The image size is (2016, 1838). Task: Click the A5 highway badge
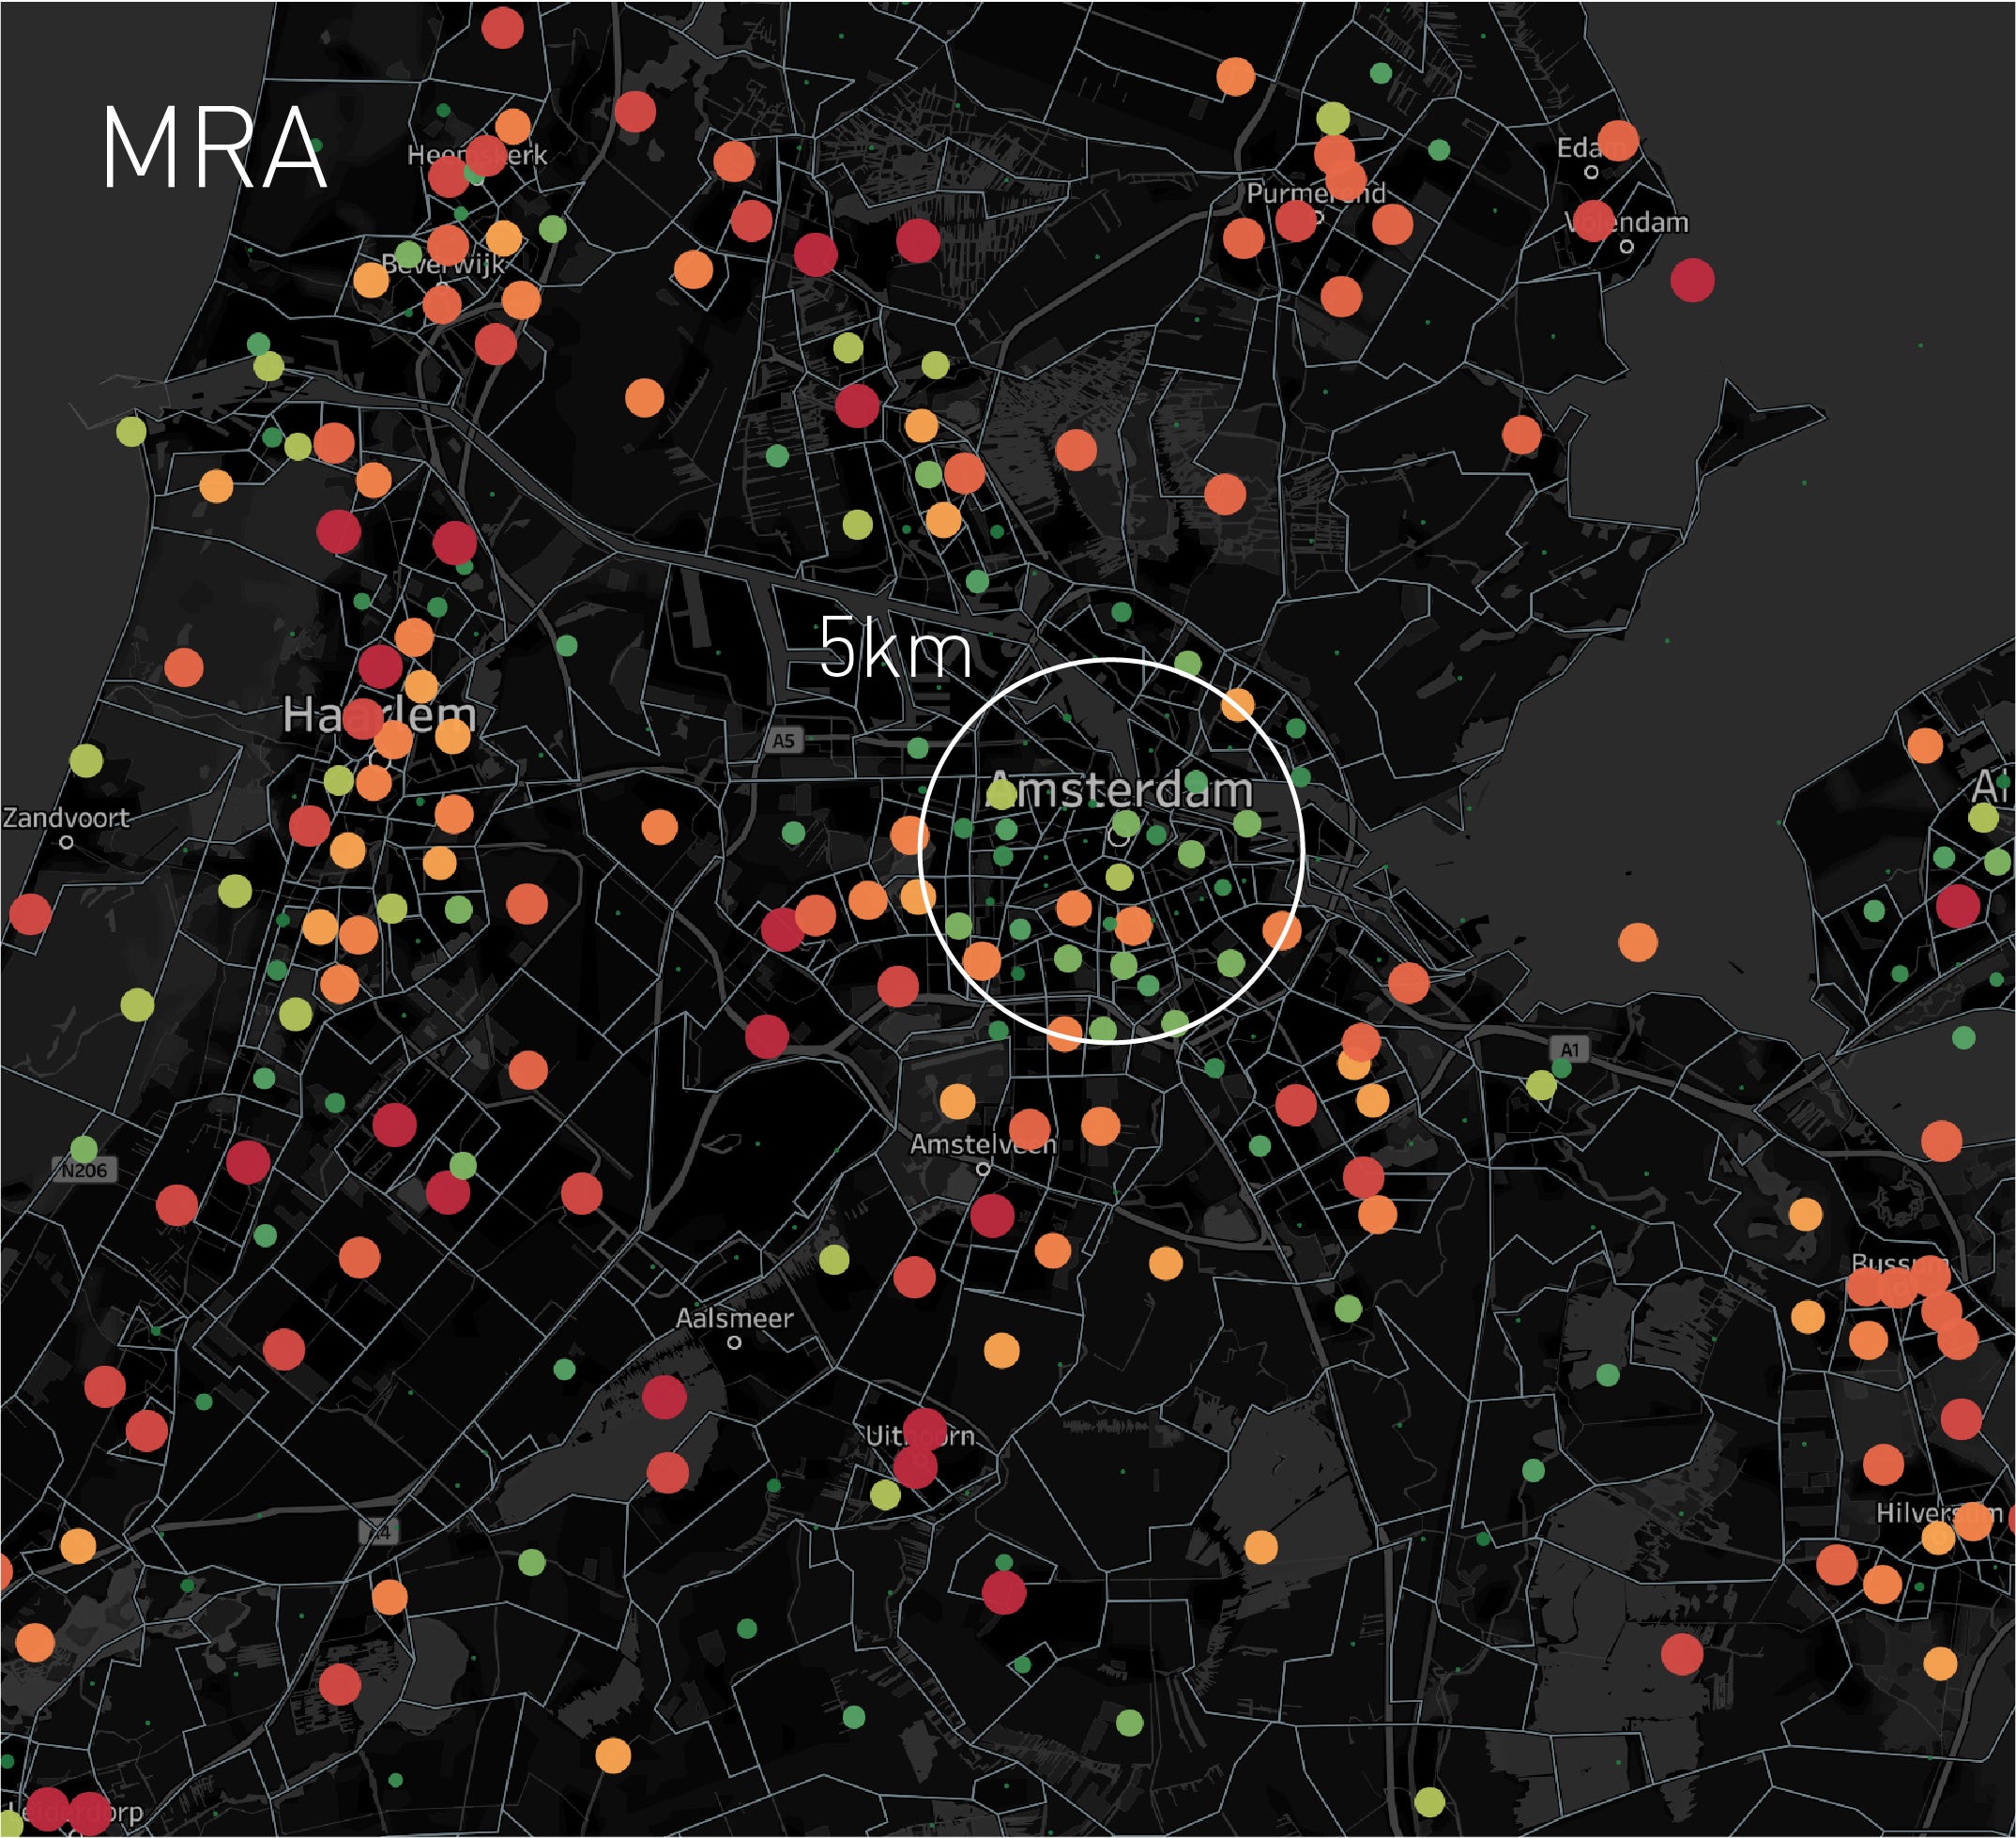point(784,741)
